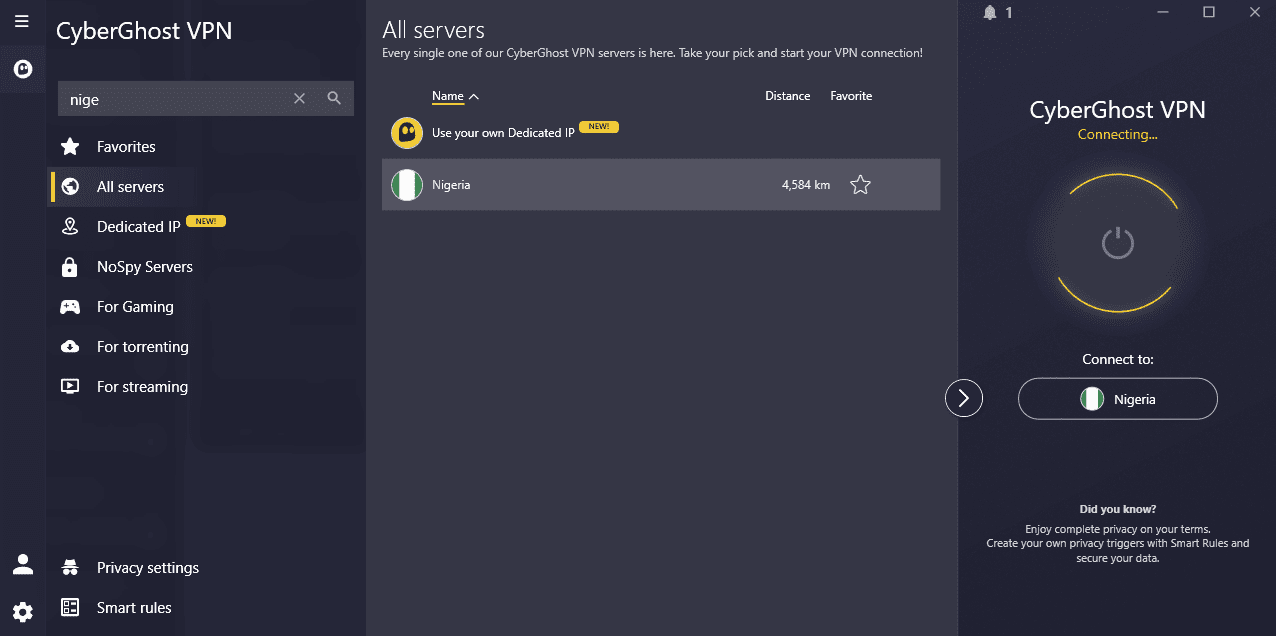This screenshot has height=636, width=1276.
Task: Select the Nigeria server row
Action: point(600,185)
